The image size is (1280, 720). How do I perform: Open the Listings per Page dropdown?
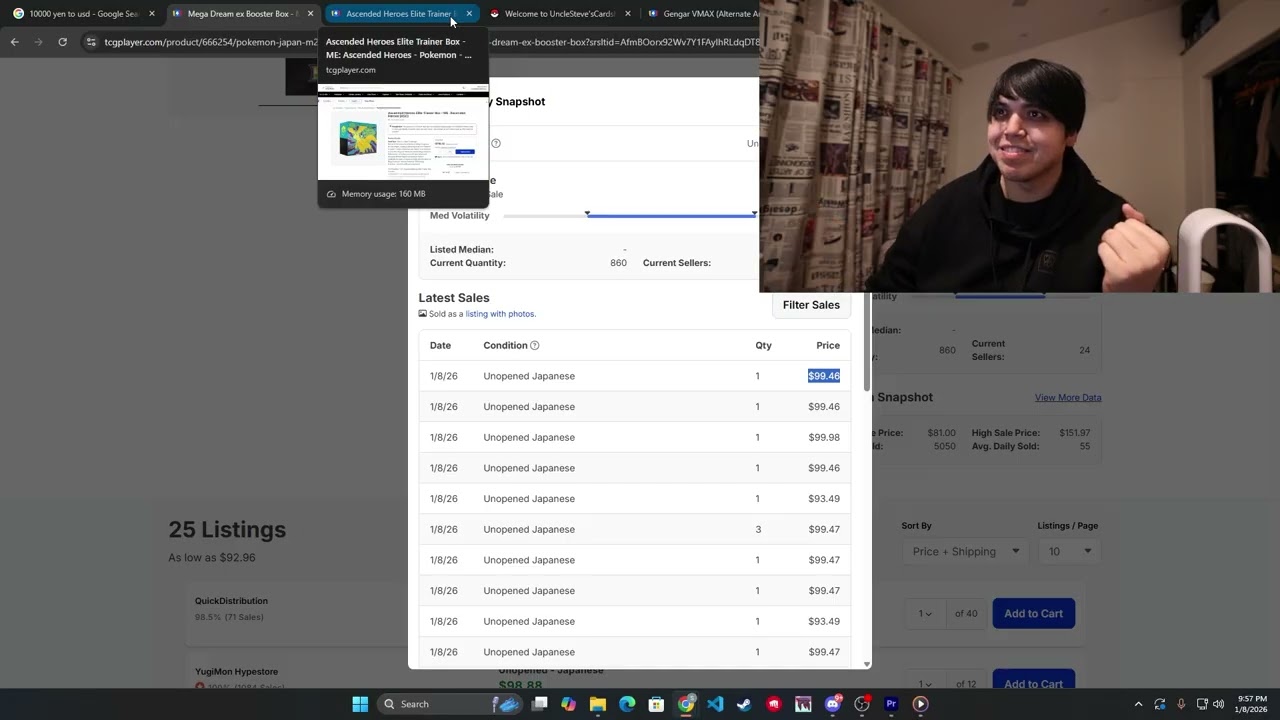pos(1069,551)
